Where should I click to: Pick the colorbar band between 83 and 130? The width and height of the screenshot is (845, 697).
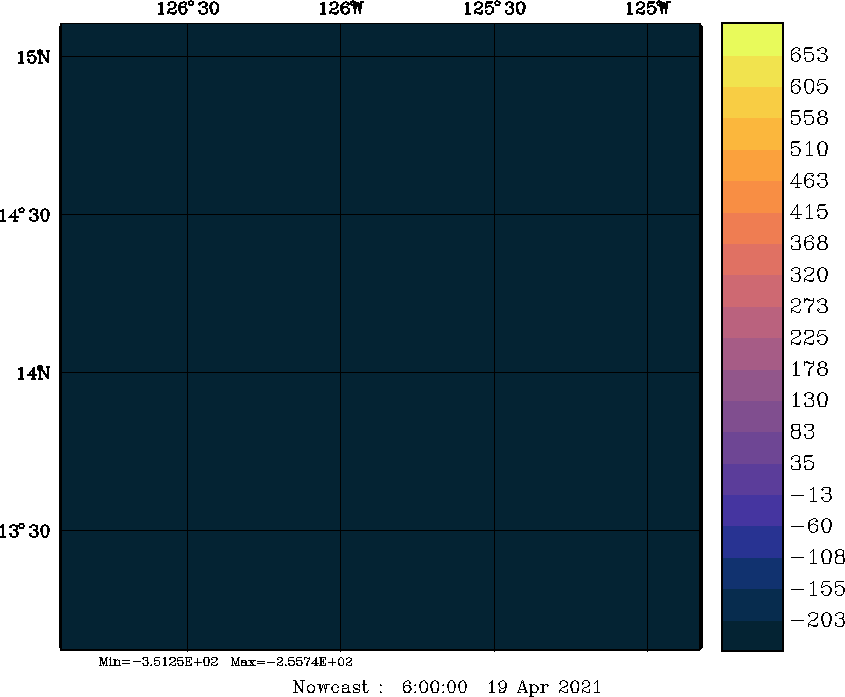(751, 416)
